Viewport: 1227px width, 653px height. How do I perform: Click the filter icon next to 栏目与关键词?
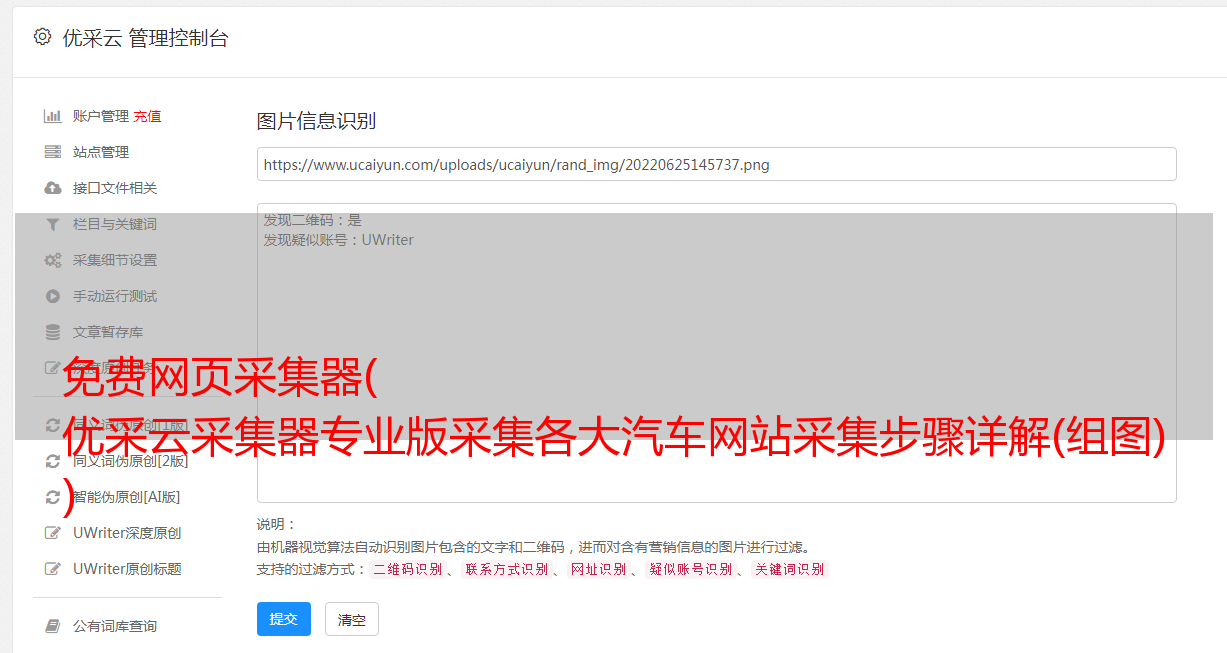click(x=53, y=224)
